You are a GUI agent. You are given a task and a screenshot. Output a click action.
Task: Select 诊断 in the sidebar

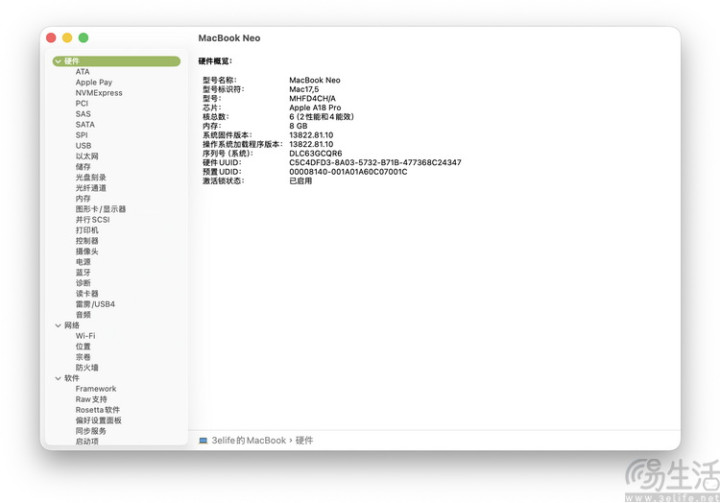point(83,283)
